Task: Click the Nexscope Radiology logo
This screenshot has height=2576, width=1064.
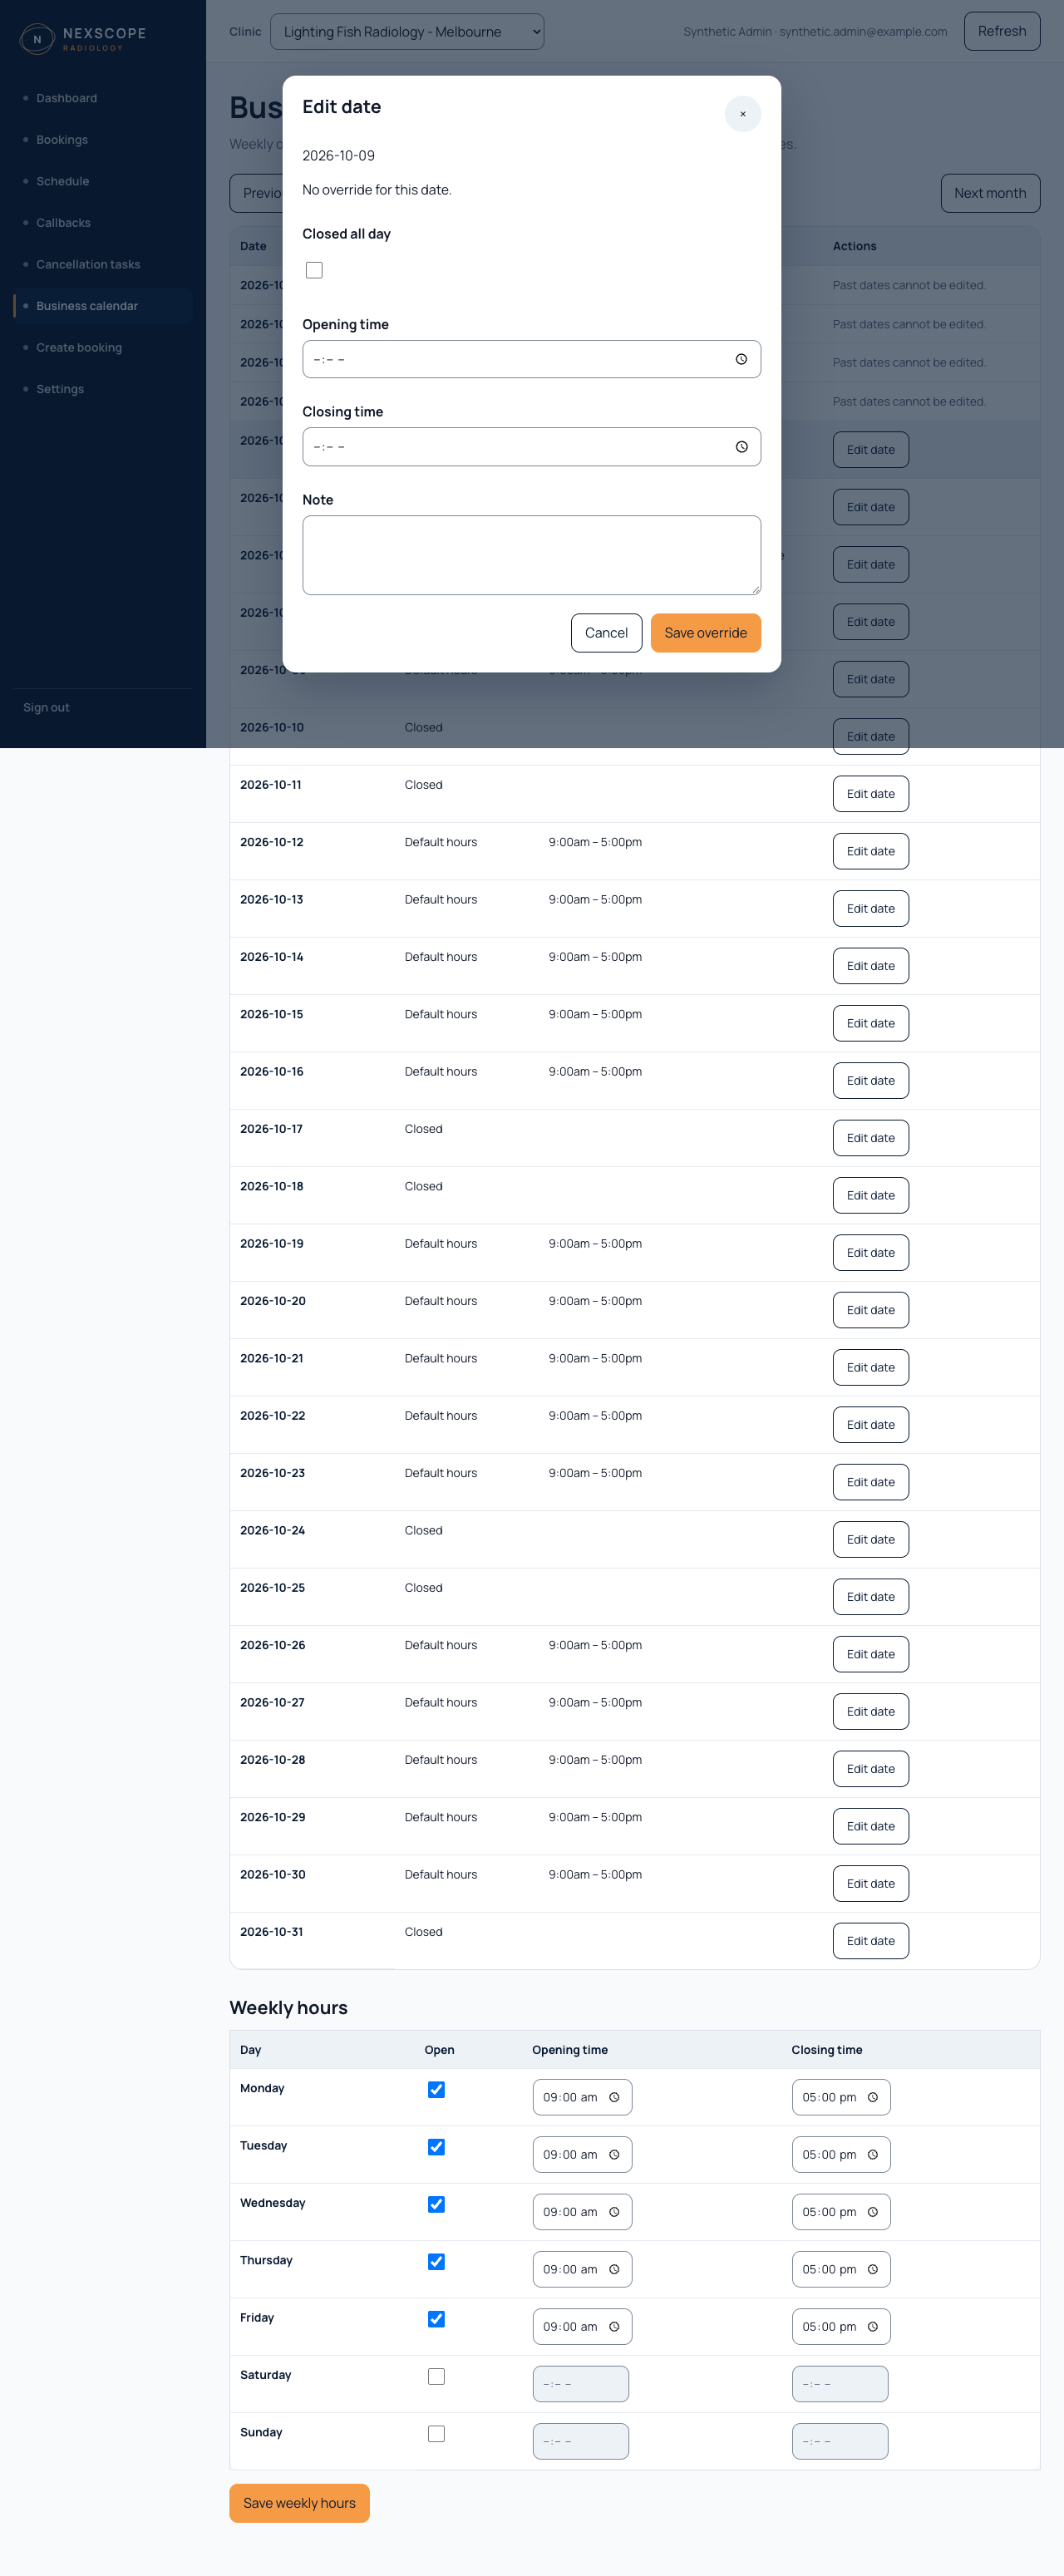Action: (84, 38)
